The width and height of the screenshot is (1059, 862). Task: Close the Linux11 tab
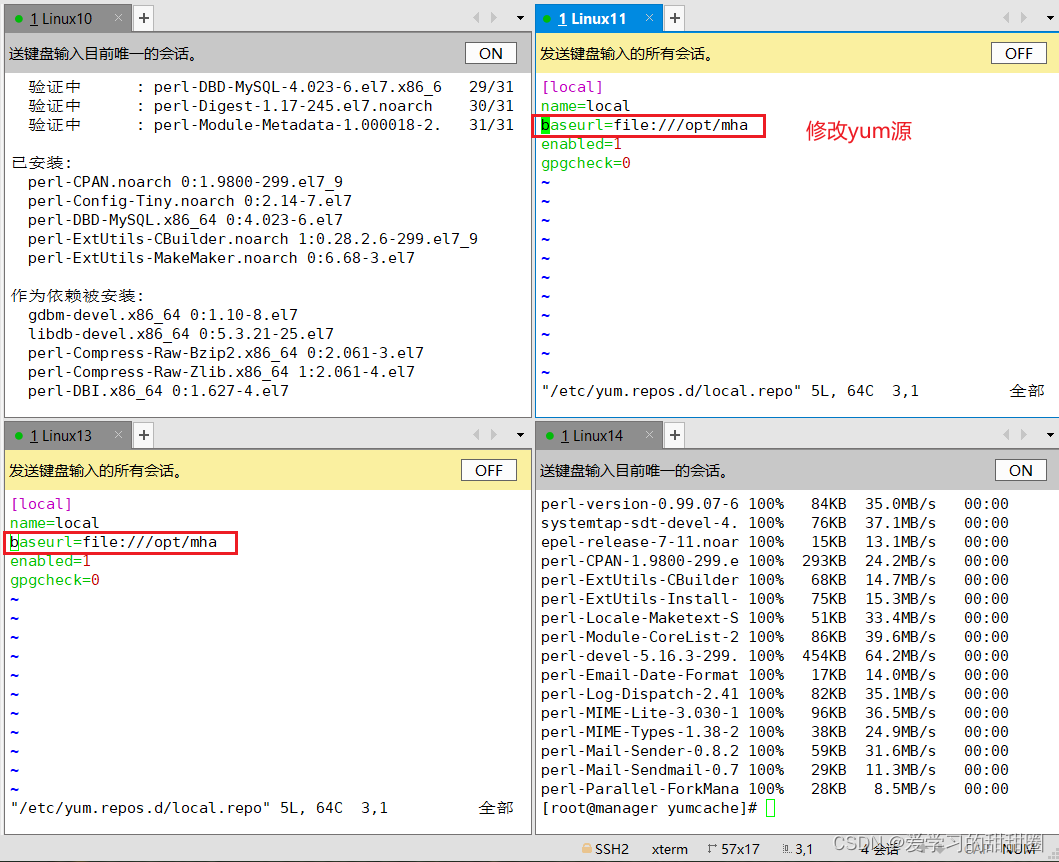tap(649, 18)
